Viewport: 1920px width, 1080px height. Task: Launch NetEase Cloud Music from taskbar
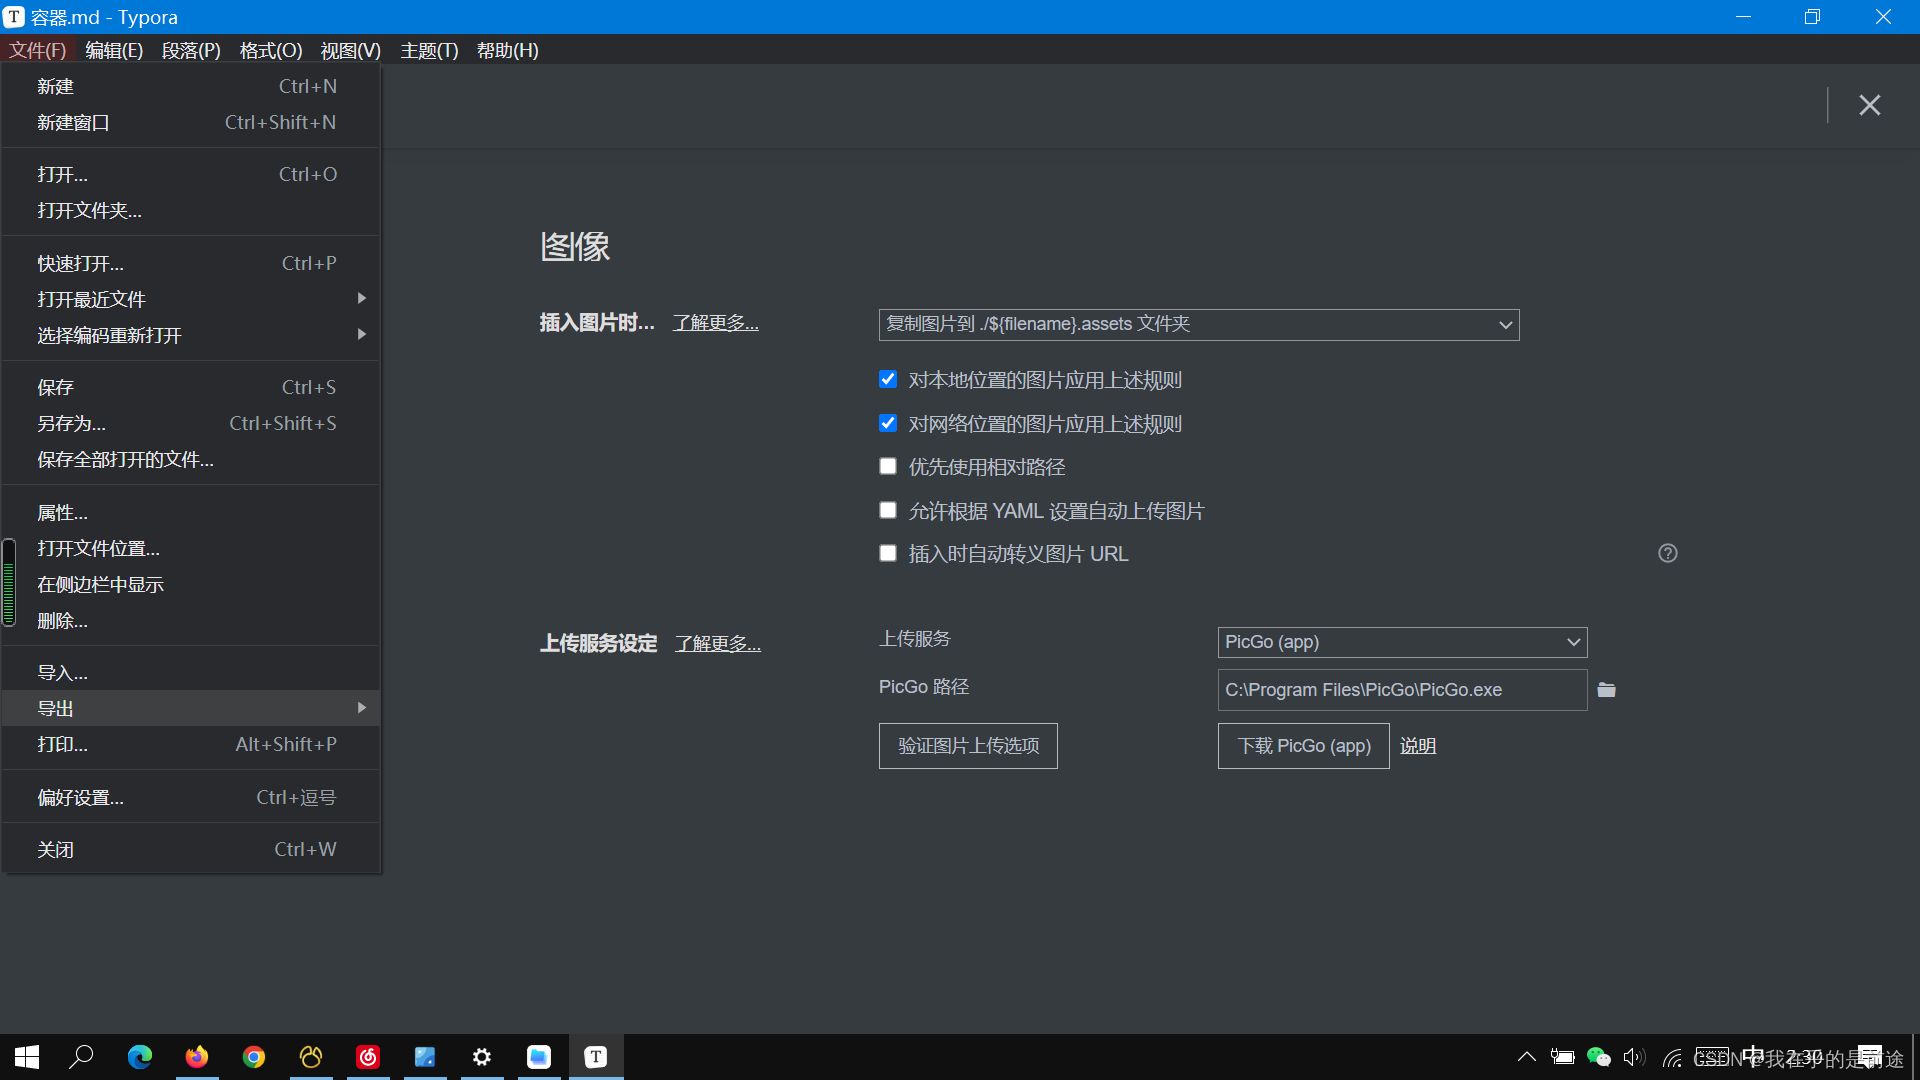tap(368, 1057)
